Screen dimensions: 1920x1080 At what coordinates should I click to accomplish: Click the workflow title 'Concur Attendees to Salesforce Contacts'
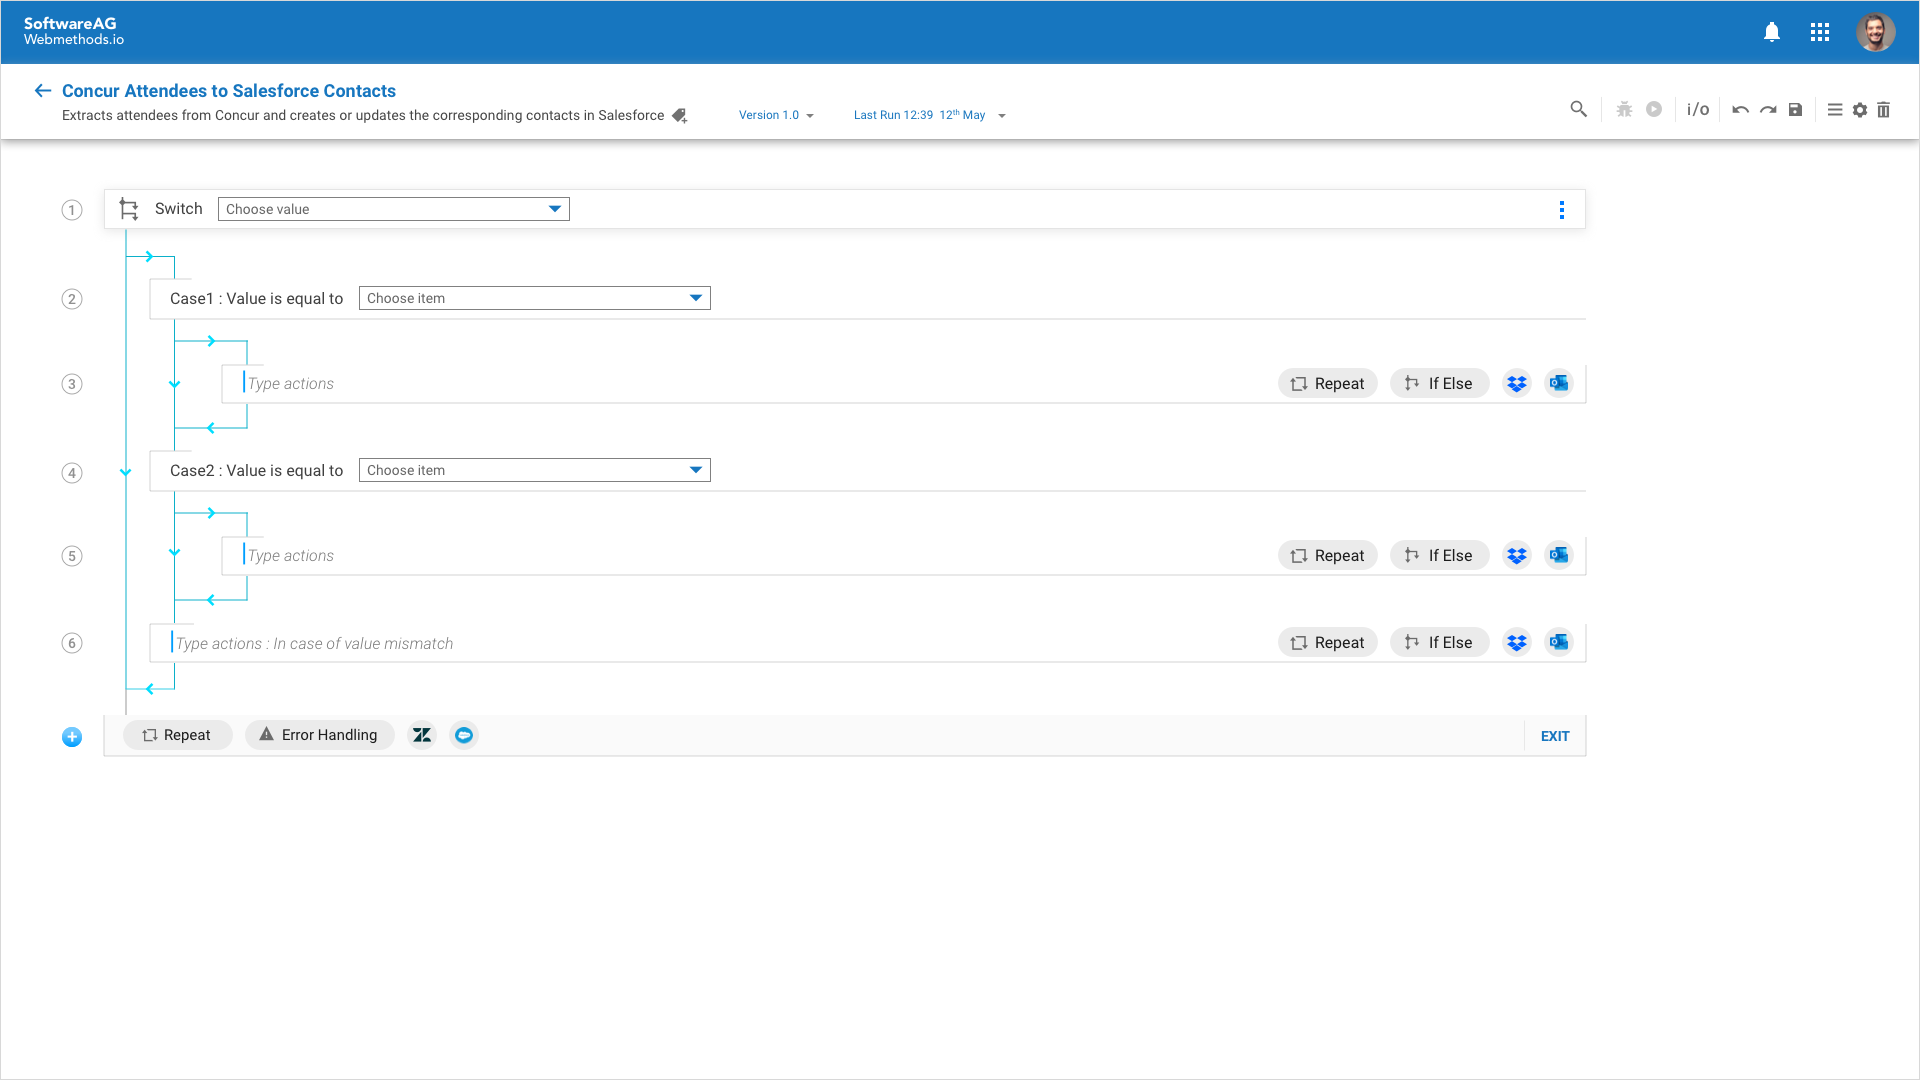click(229, 91)
